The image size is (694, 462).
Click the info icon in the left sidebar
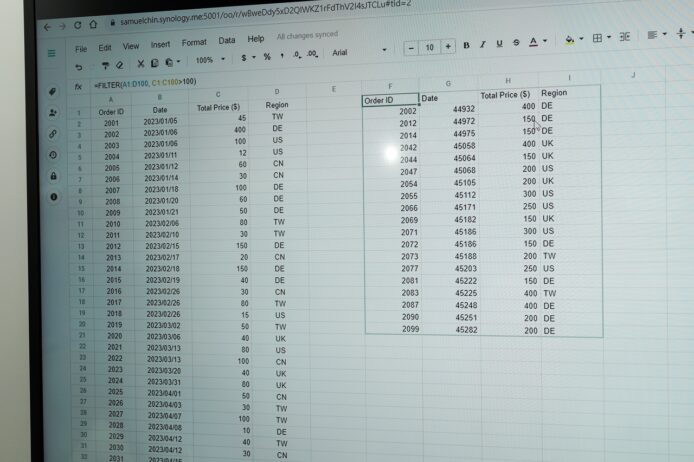(x=53, y=197)
